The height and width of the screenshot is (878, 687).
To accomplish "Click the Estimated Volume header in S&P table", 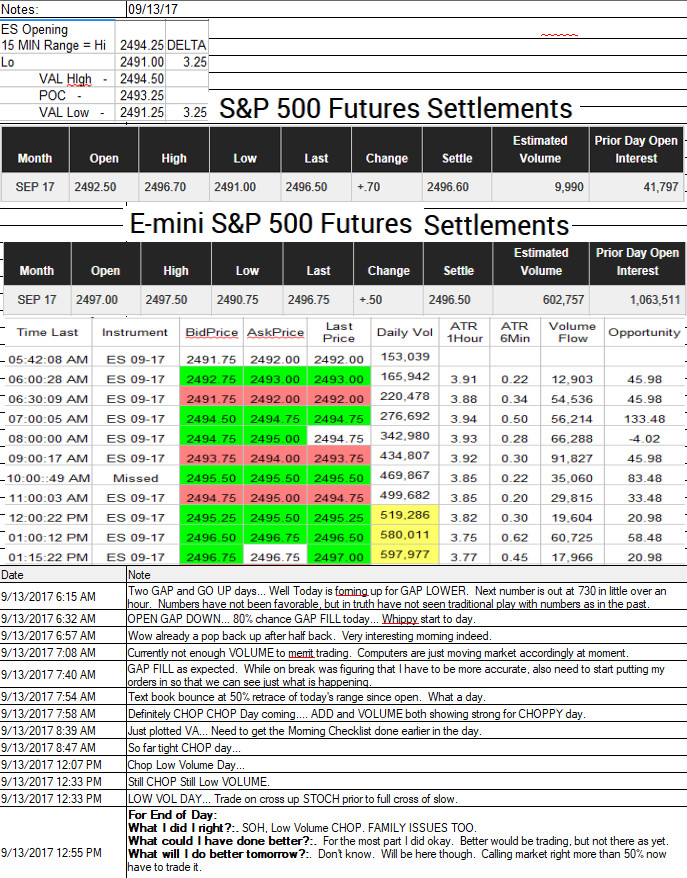I will [540, 150].
